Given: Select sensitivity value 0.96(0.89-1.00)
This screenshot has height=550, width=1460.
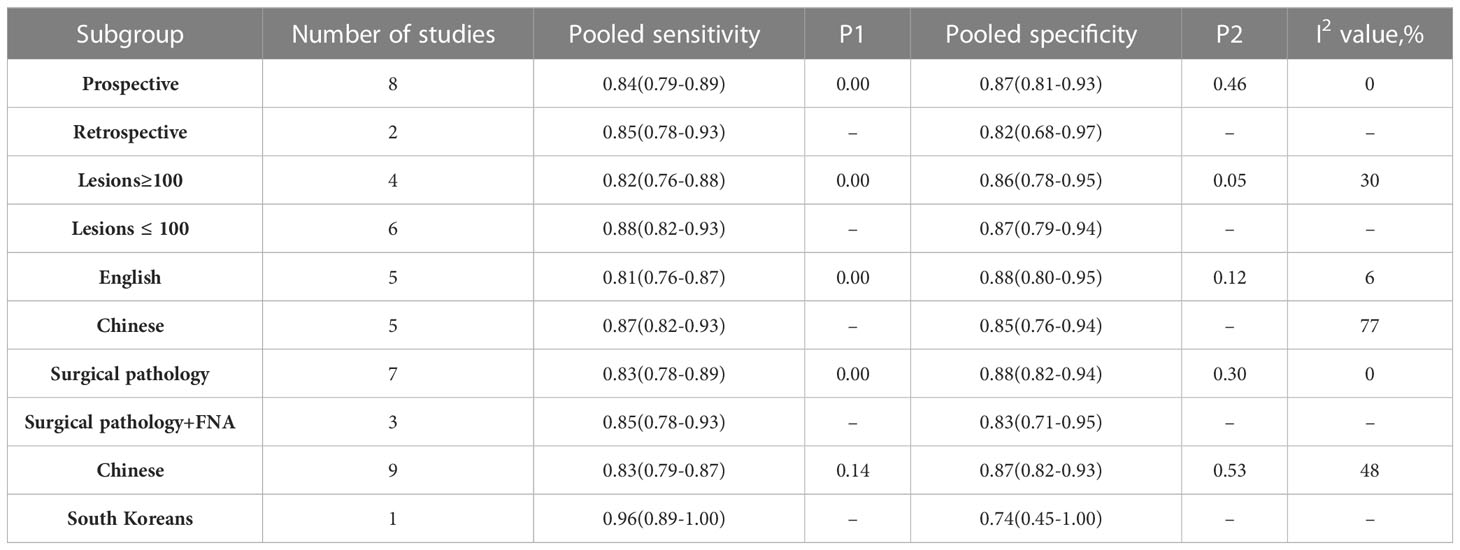Looking at the screenshot, I should [x=664, y=519].
